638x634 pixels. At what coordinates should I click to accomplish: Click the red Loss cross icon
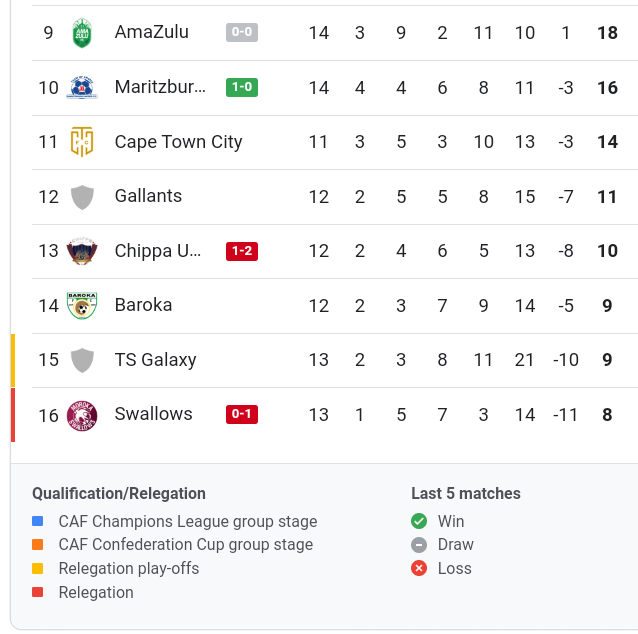[x=419, y=568]
